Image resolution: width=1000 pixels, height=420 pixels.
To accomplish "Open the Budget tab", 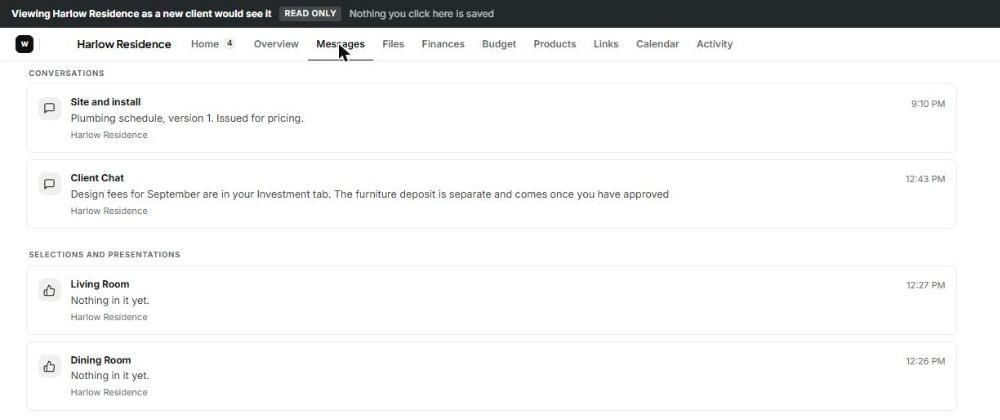I will (499, 44).
